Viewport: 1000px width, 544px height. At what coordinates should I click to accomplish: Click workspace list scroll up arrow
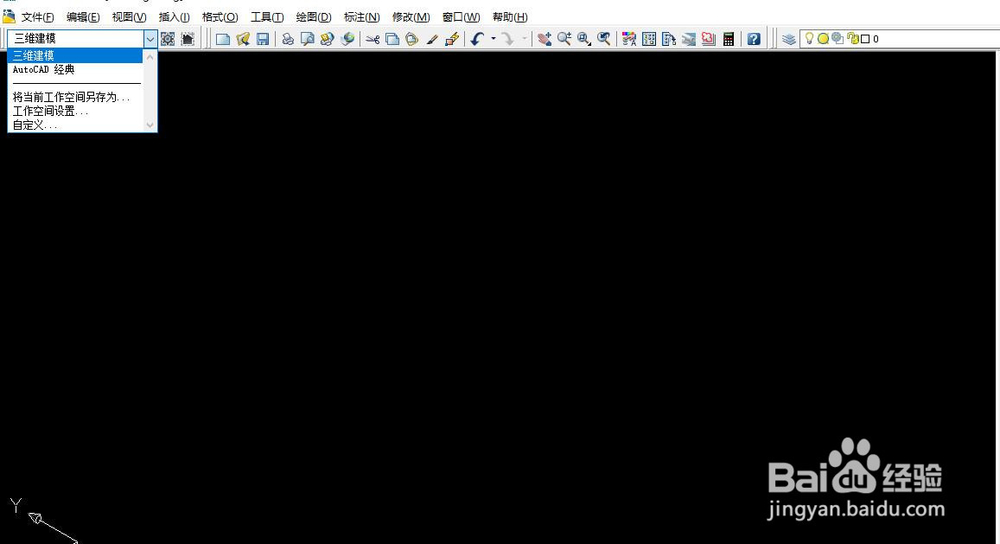pyautogui.click(x=150, y=56)
